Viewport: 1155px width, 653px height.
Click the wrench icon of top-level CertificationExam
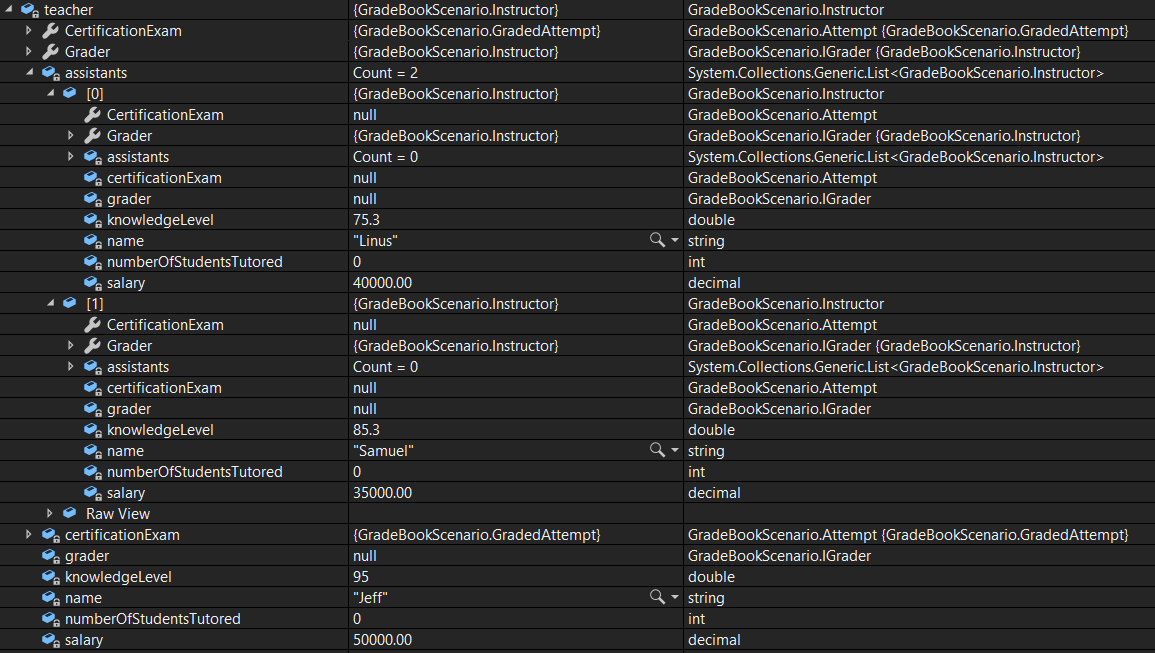click(x=50, y=31)
